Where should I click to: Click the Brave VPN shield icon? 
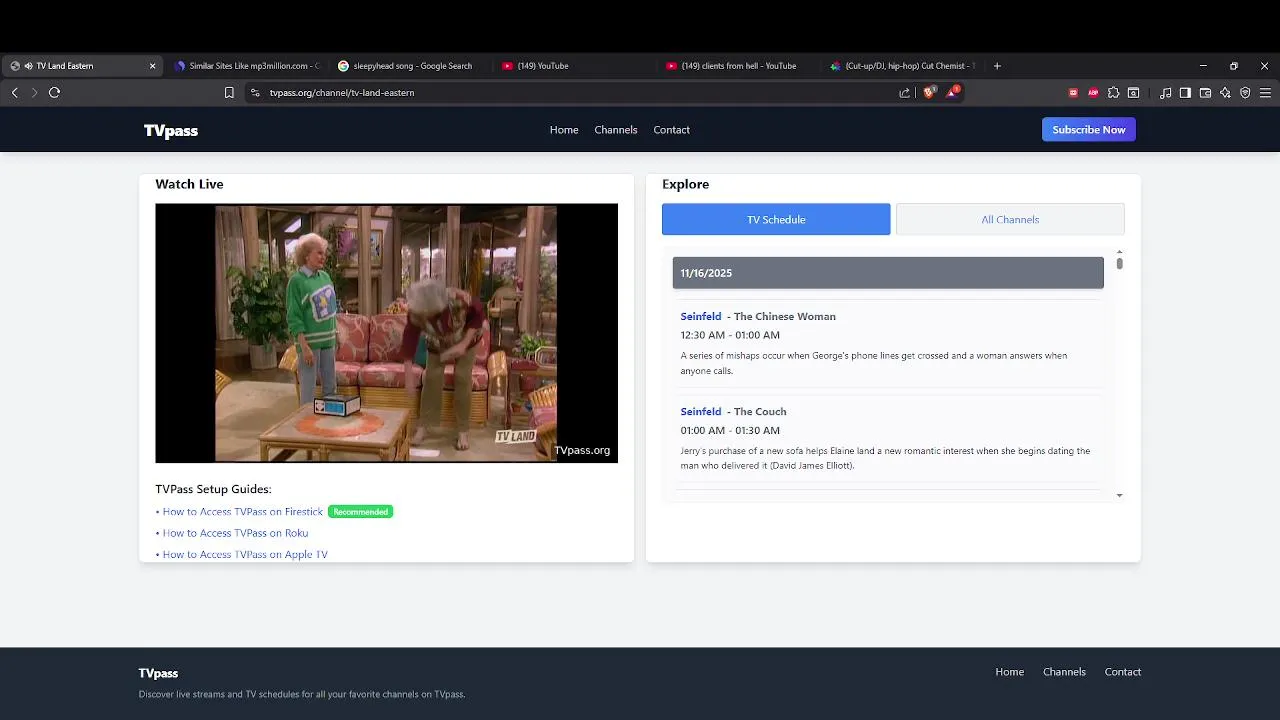pos(1245,92)
